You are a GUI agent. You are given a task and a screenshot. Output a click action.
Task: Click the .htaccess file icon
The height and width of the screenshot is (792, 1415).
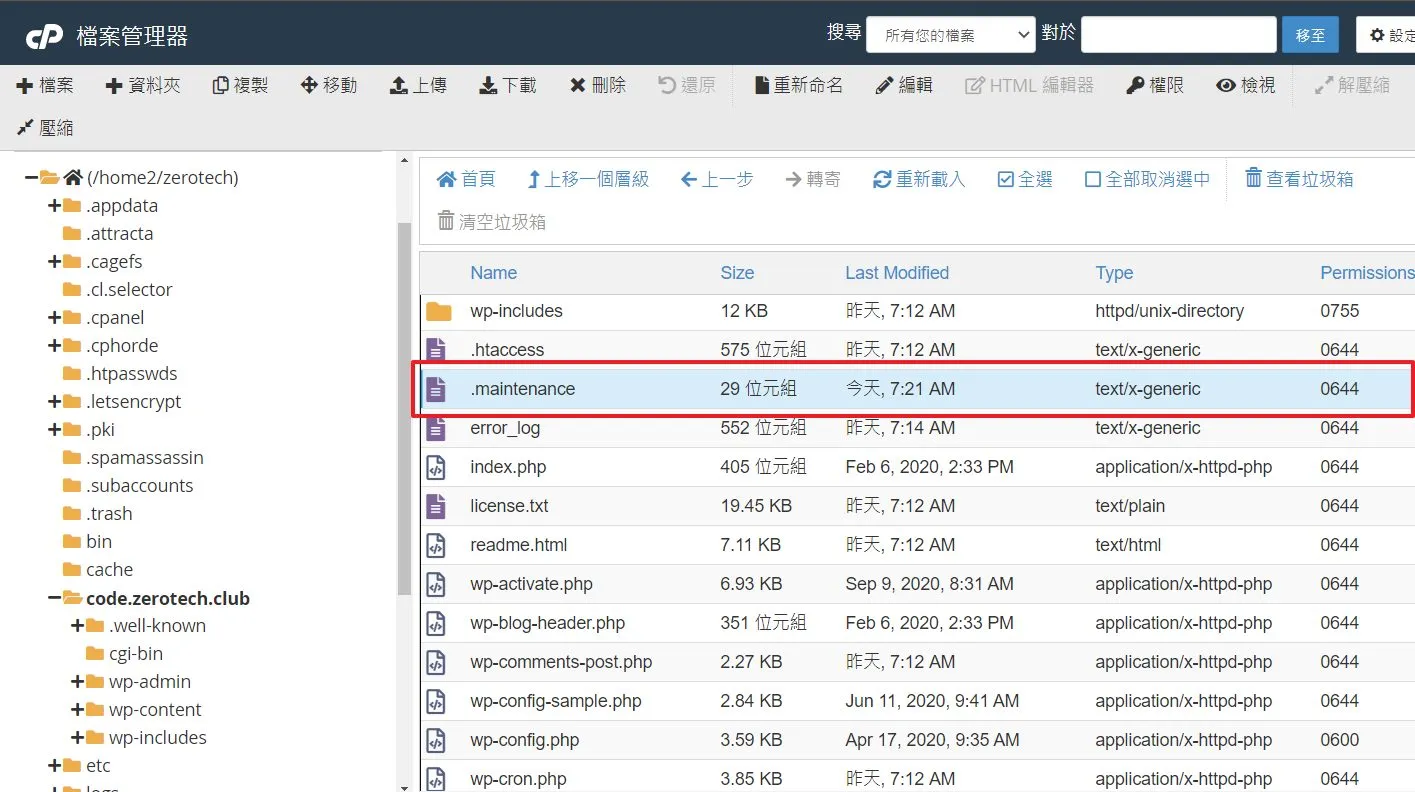[x=436, y=350]
